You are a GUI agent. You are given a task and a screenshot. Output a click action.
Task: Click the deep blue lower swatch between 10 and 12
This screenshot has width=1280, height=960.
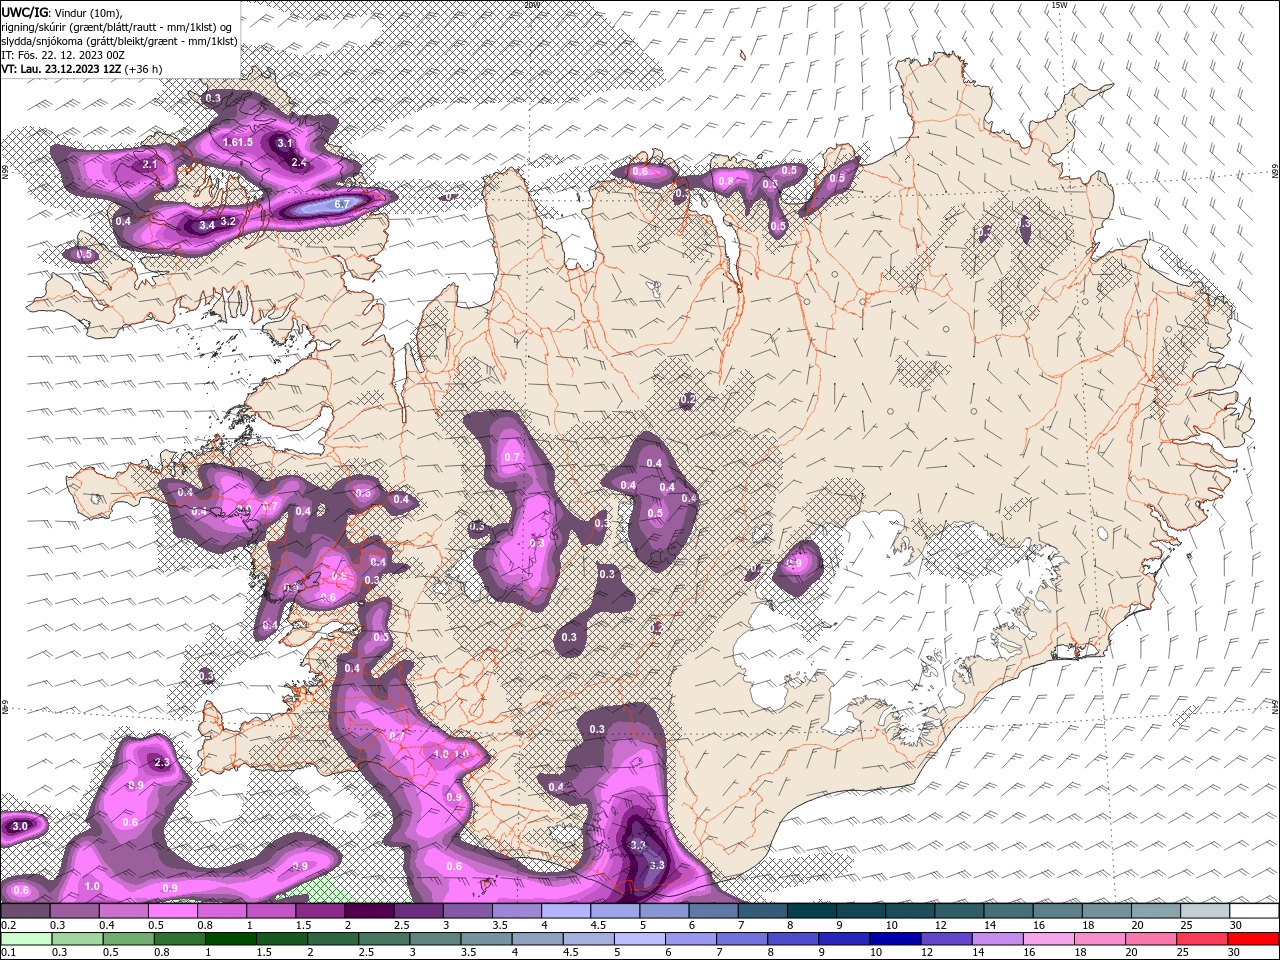point(896,939)
